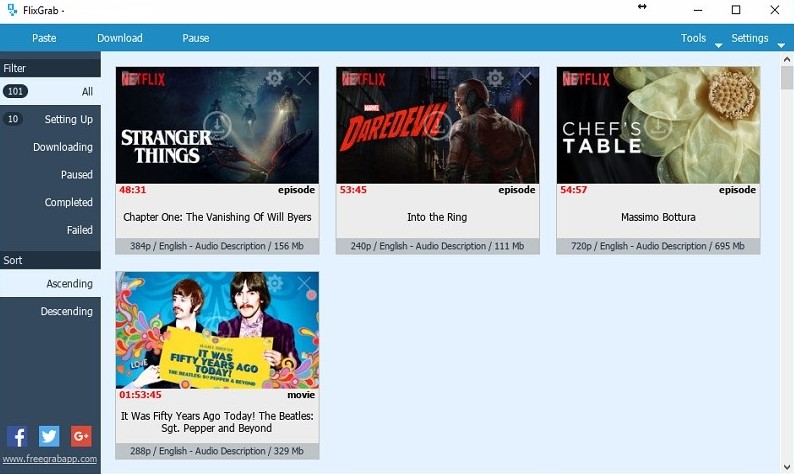The height and width of the screenshot is (474, 794).
Task: Select the Daredevil thumbnail
Action: coord(438,125)
